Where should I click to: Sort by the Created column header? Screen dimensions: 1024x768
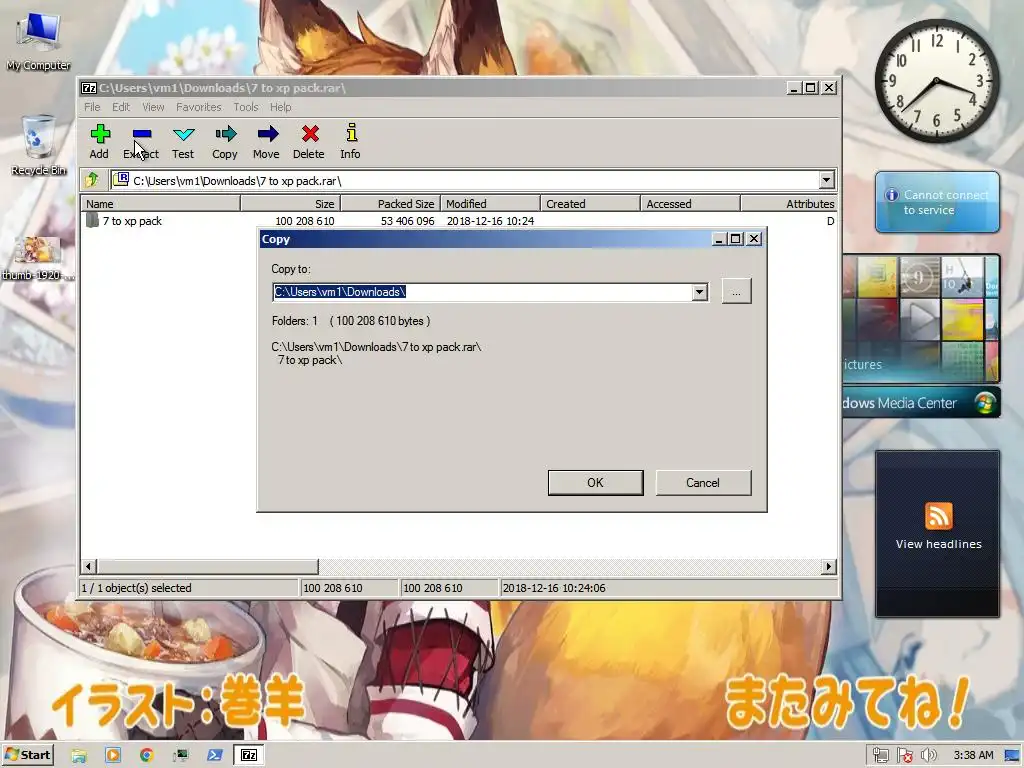click(590, 204)
